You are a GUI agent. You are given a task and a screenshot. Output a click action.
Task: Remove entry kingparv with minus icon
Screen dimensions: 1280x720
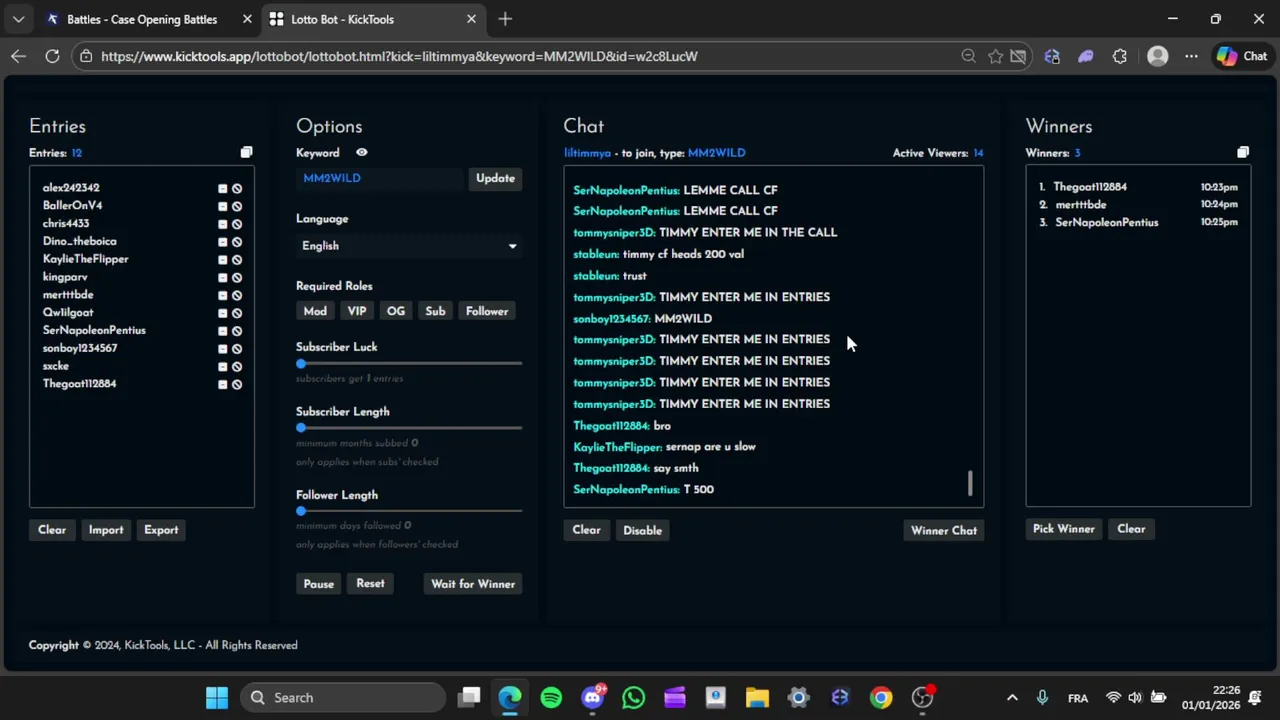click(223, 277)
